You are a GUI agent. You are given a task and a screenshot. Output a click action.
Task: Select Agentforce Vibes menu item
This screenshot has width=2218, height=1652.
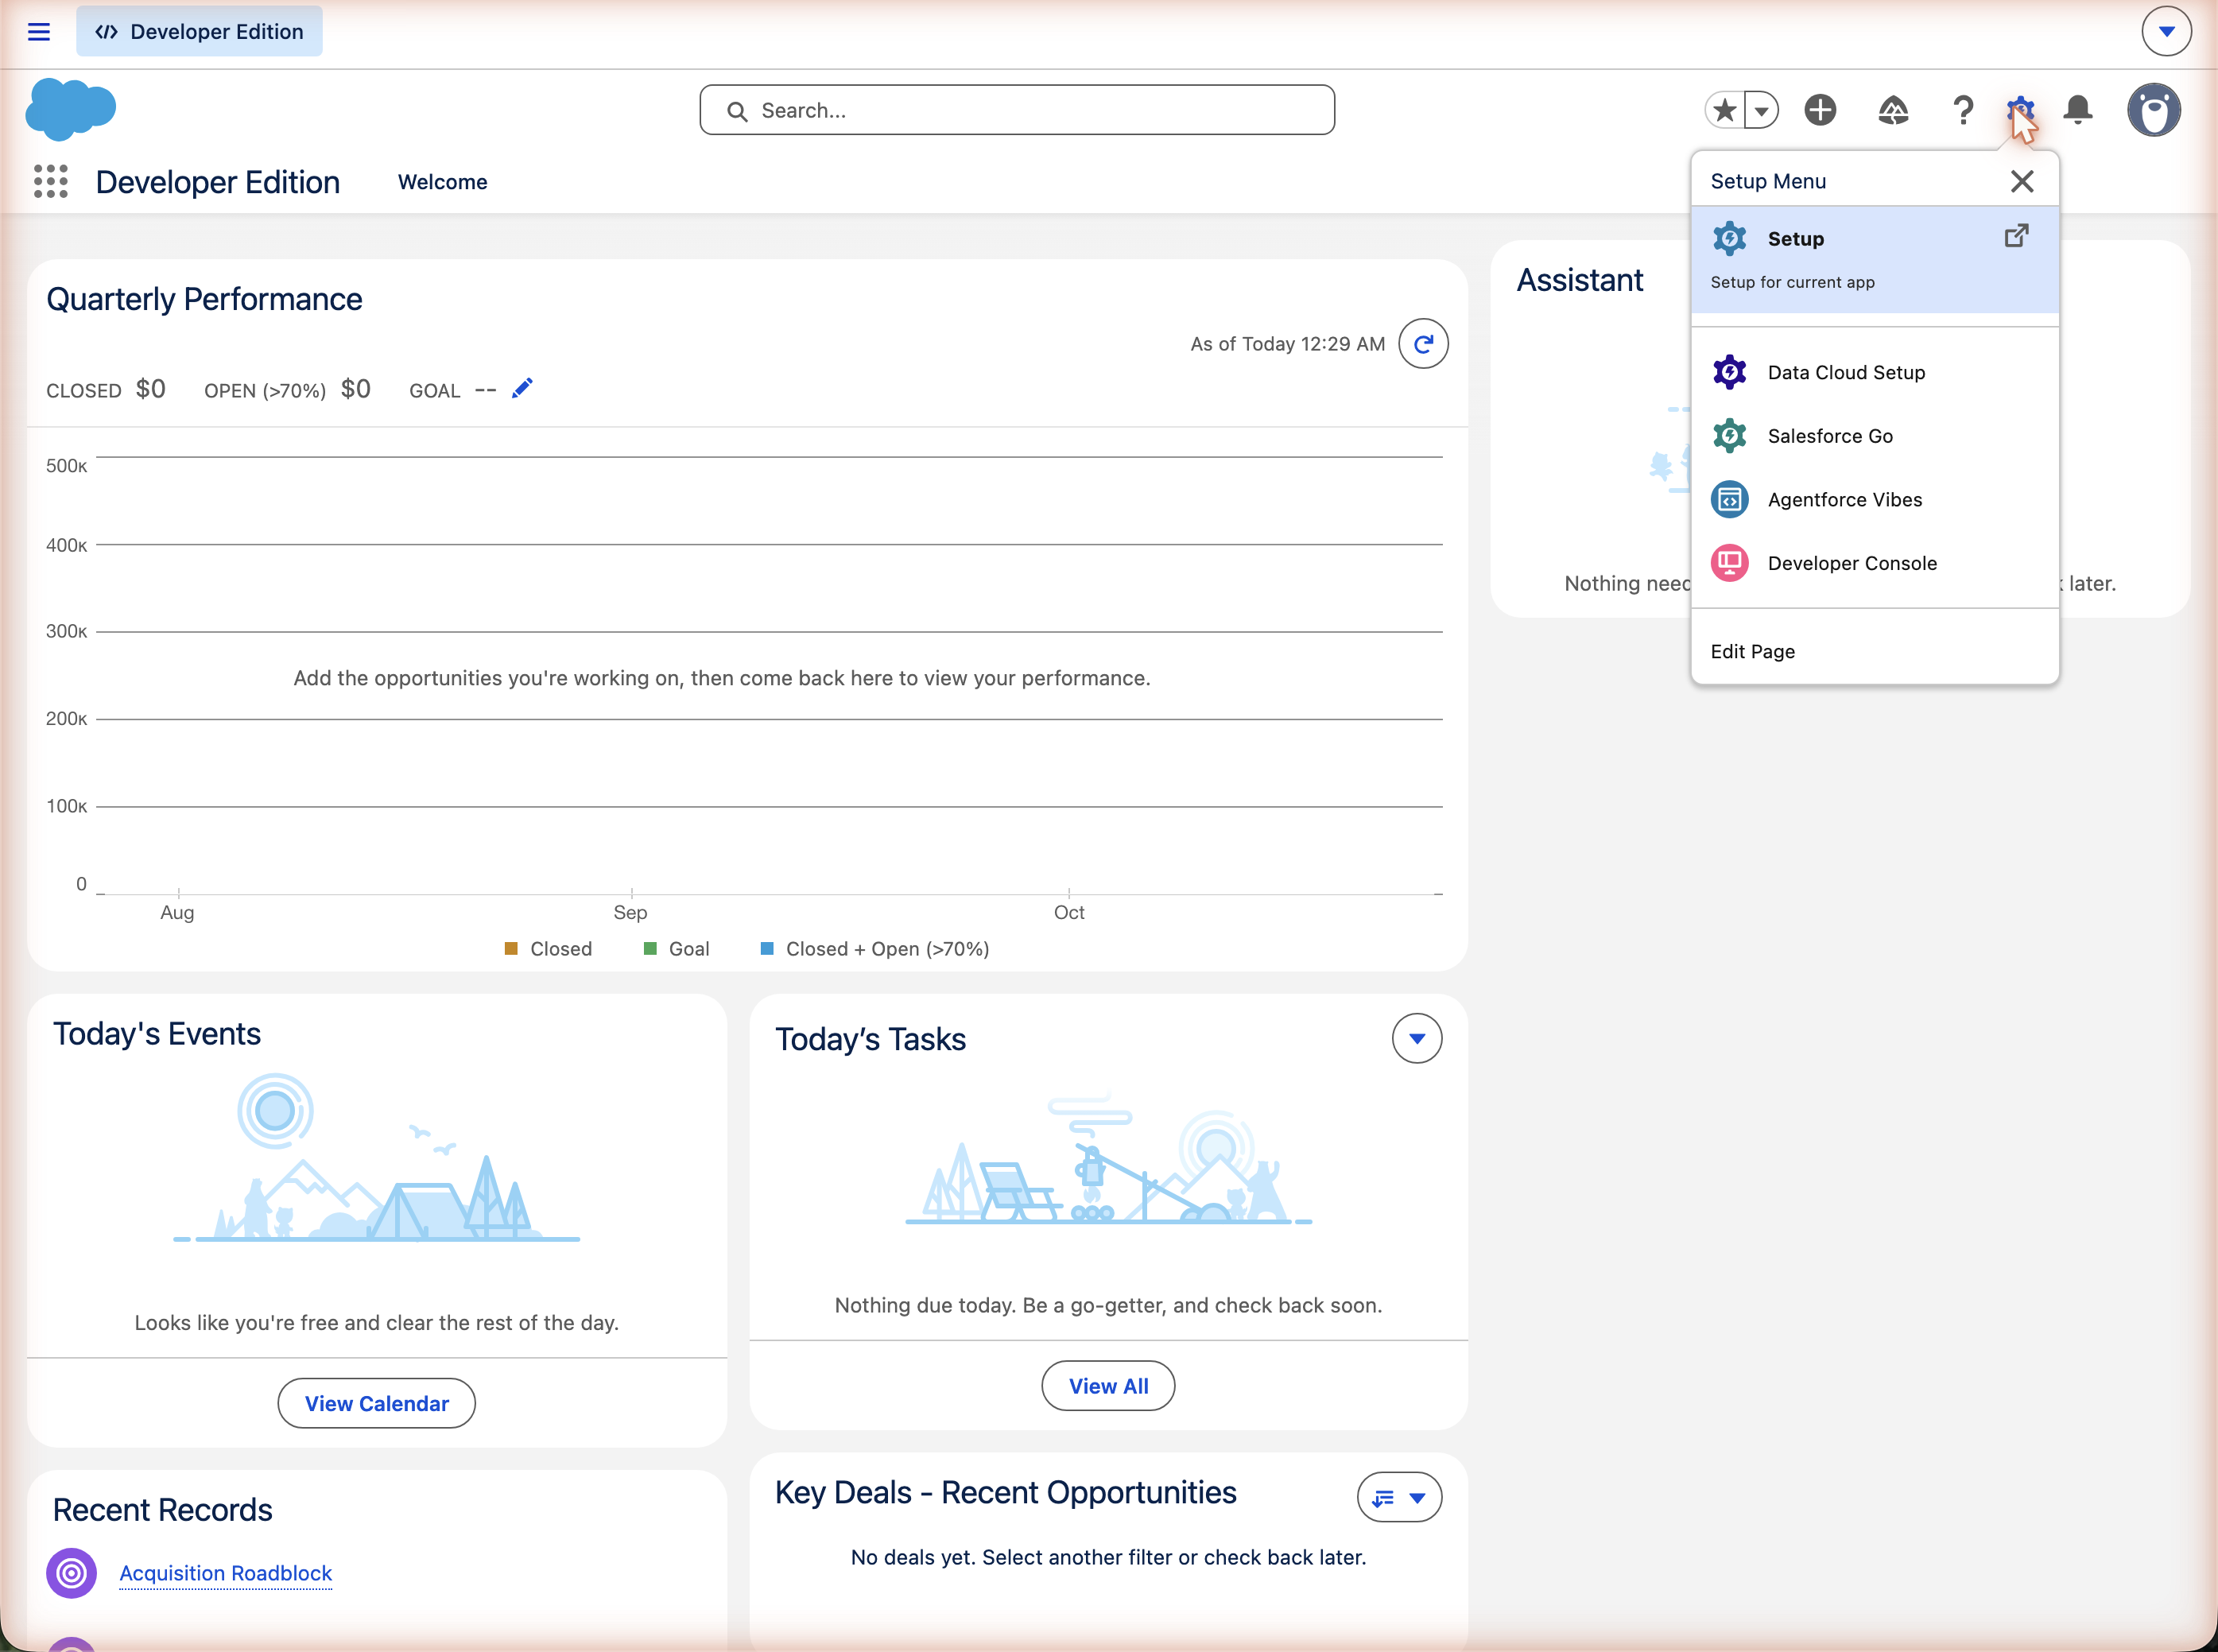(1874, 500)
